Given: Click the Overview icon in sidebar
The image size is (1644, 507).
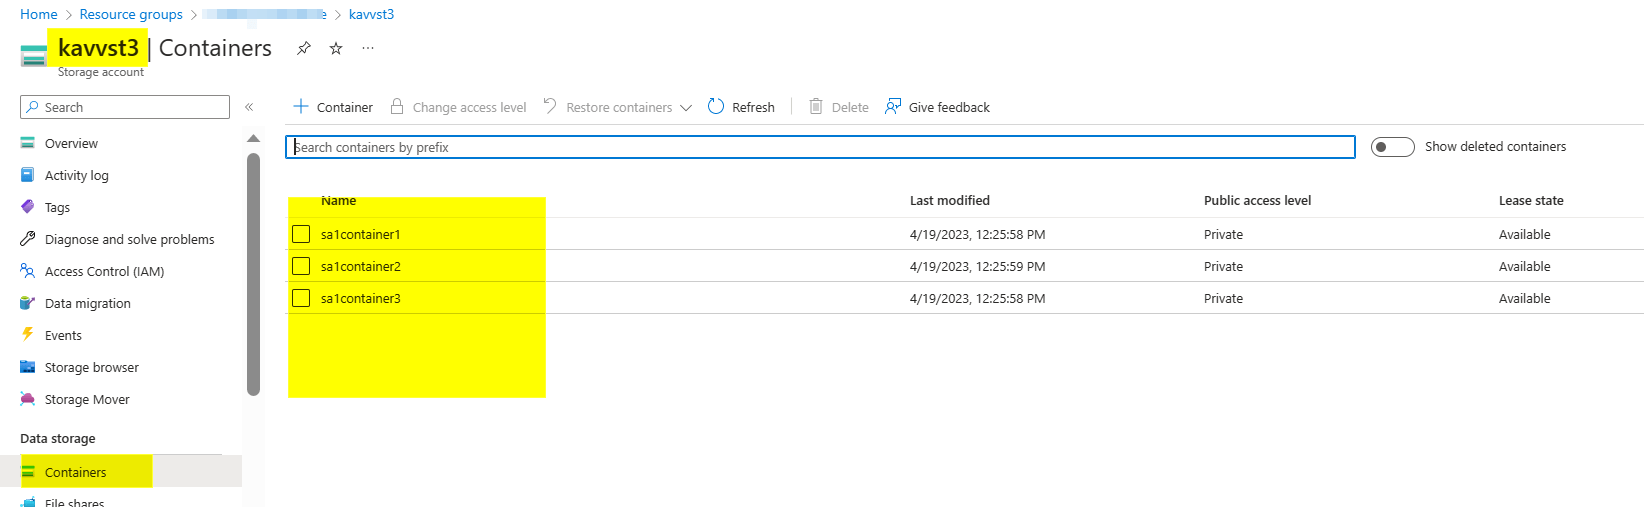Looking at the screenshot, I should [28, 143].
